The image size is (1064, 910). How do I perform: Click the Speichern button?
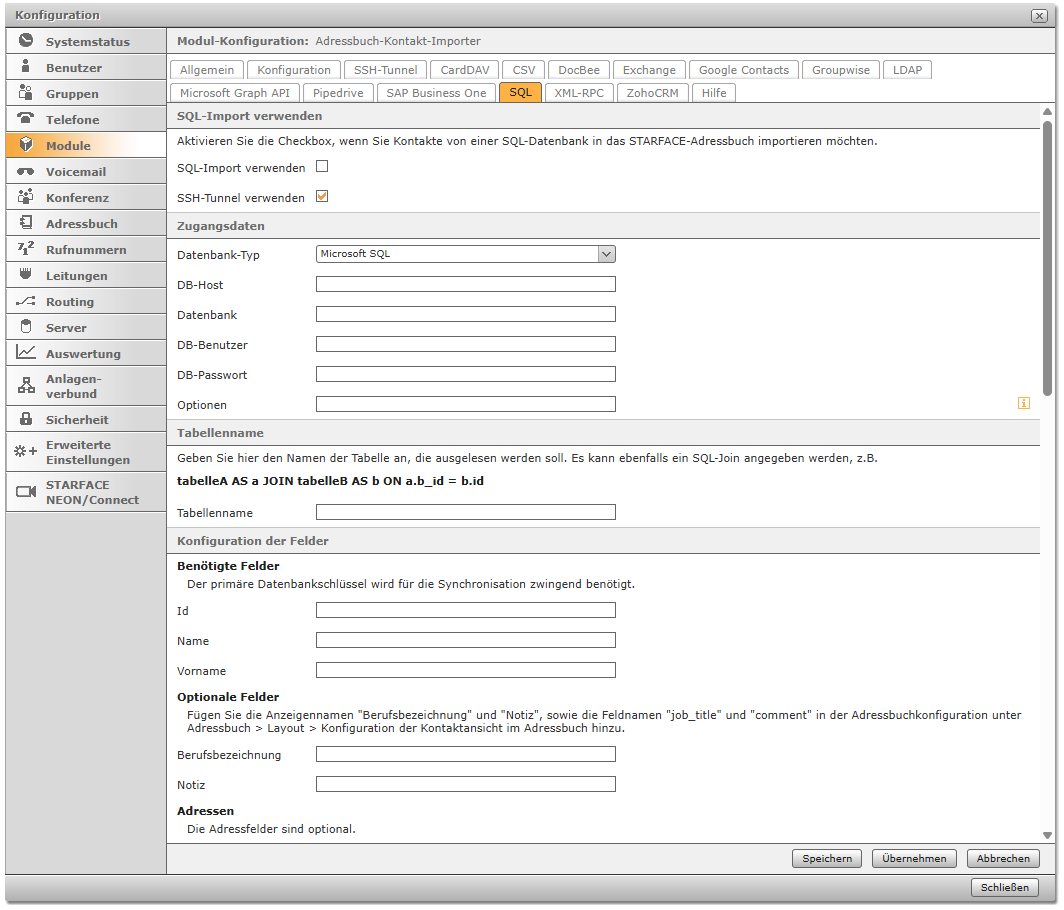pyautogui.click(x=827, y=859)
